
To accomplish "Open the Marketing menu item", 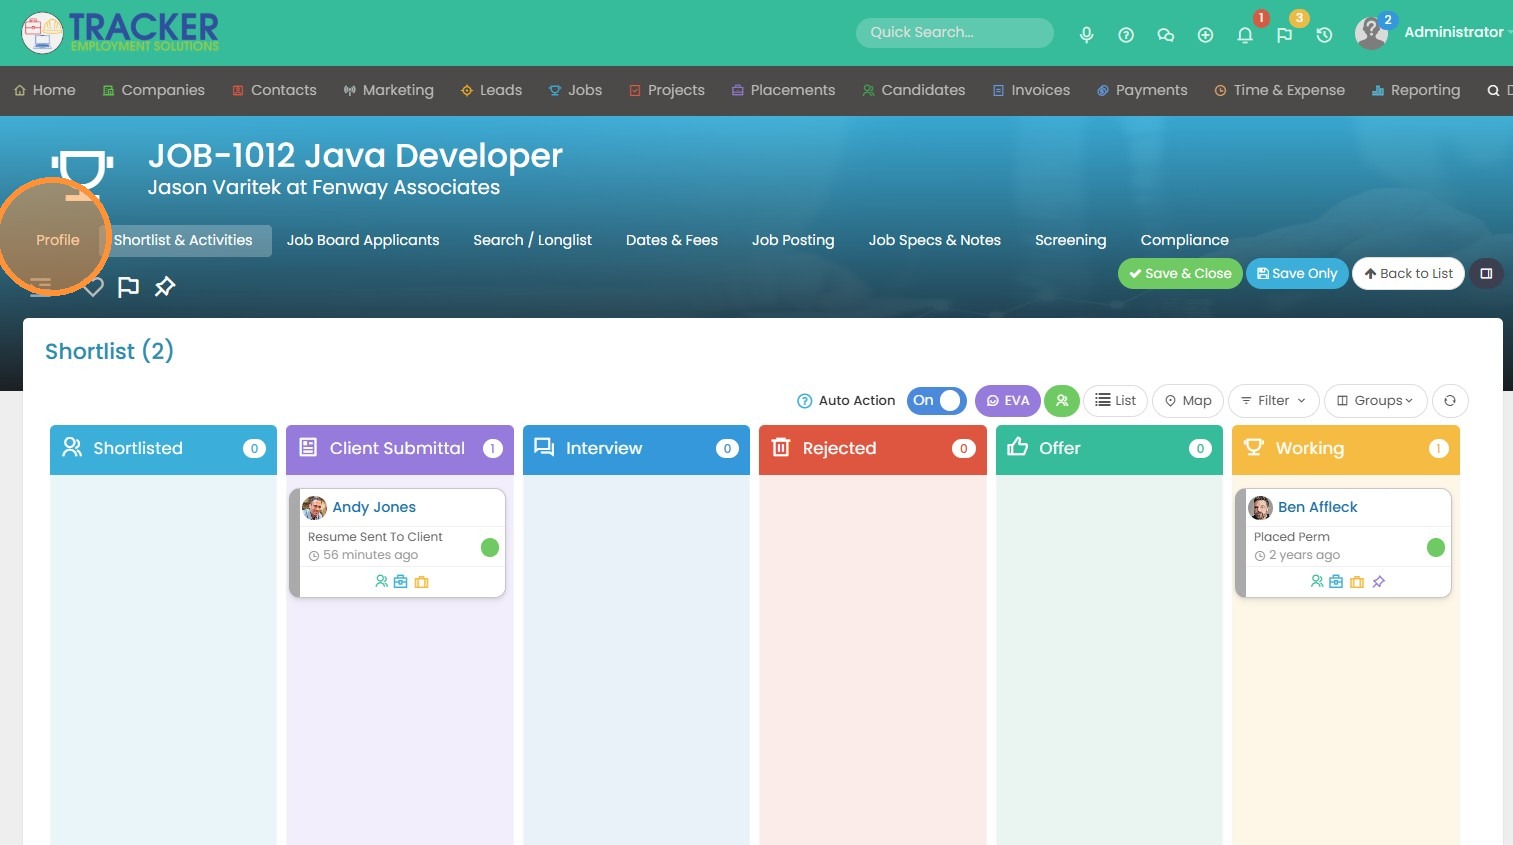I will 388,90.
